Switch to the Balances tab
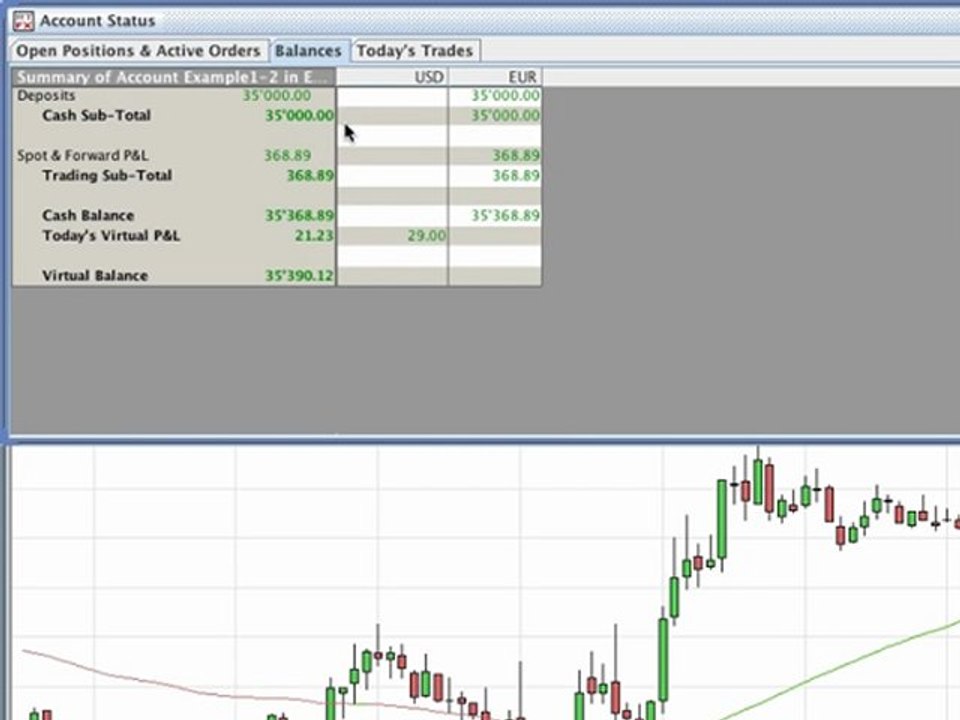The height and width of the screenshot is (720, 960). click(308, 51)
